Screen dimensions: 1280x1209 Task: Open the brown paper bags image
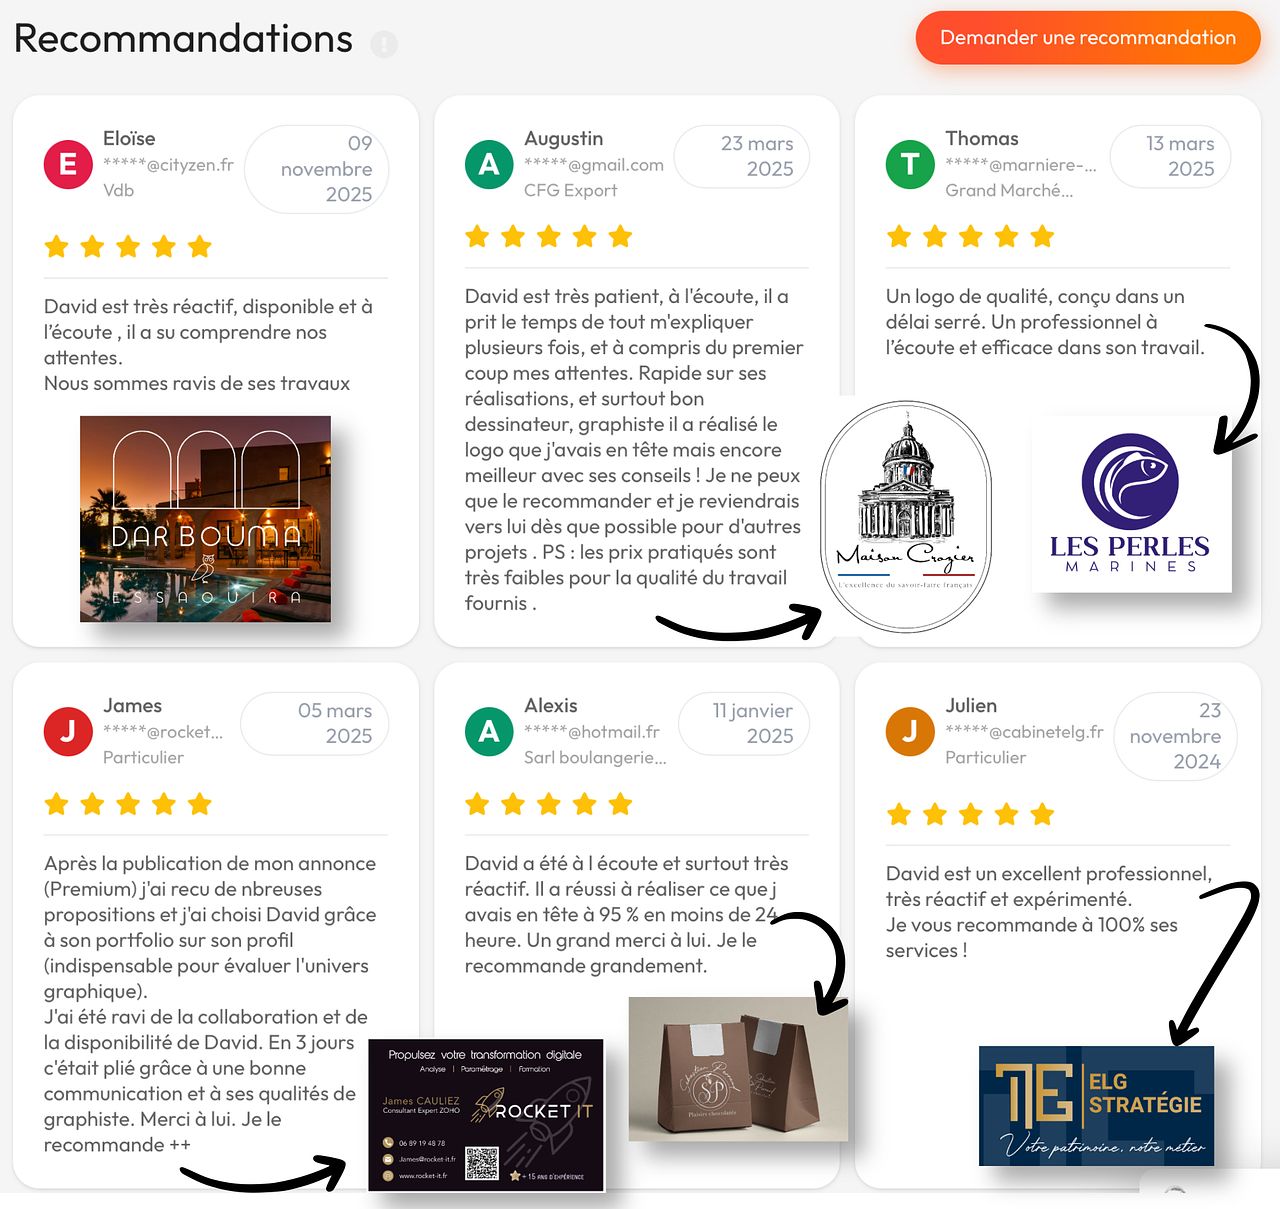coord(738,1069)
